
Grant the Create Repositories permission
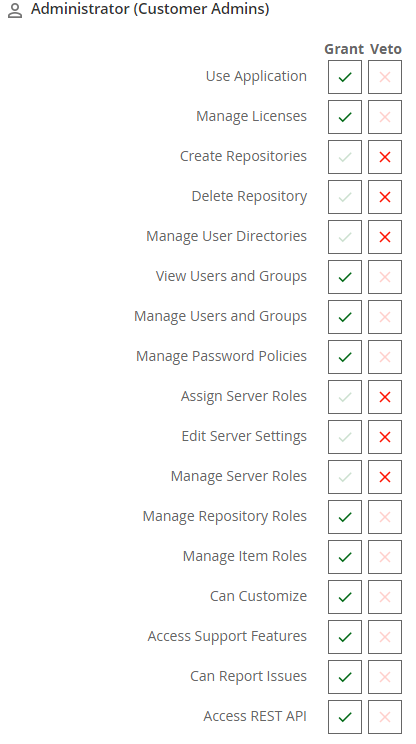345,157
